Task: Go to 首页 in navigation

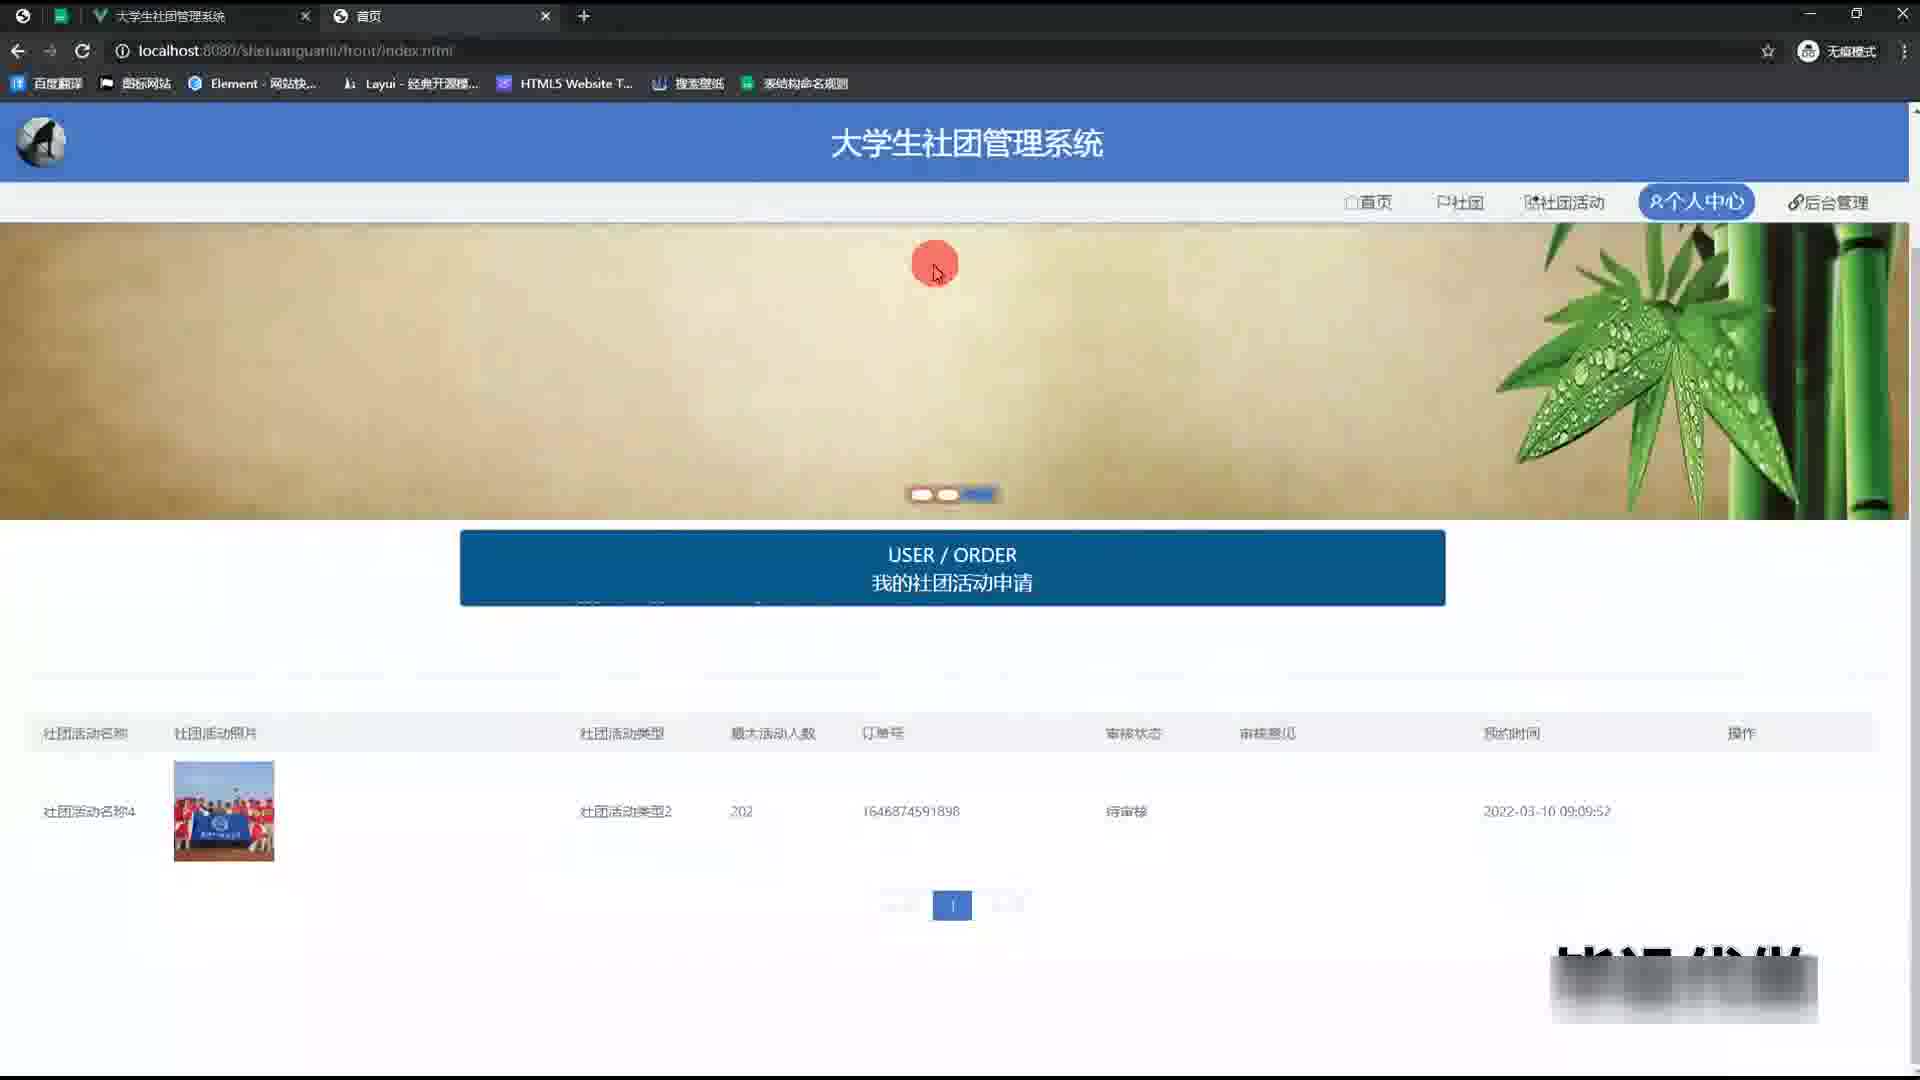Action: (1368, 203)
